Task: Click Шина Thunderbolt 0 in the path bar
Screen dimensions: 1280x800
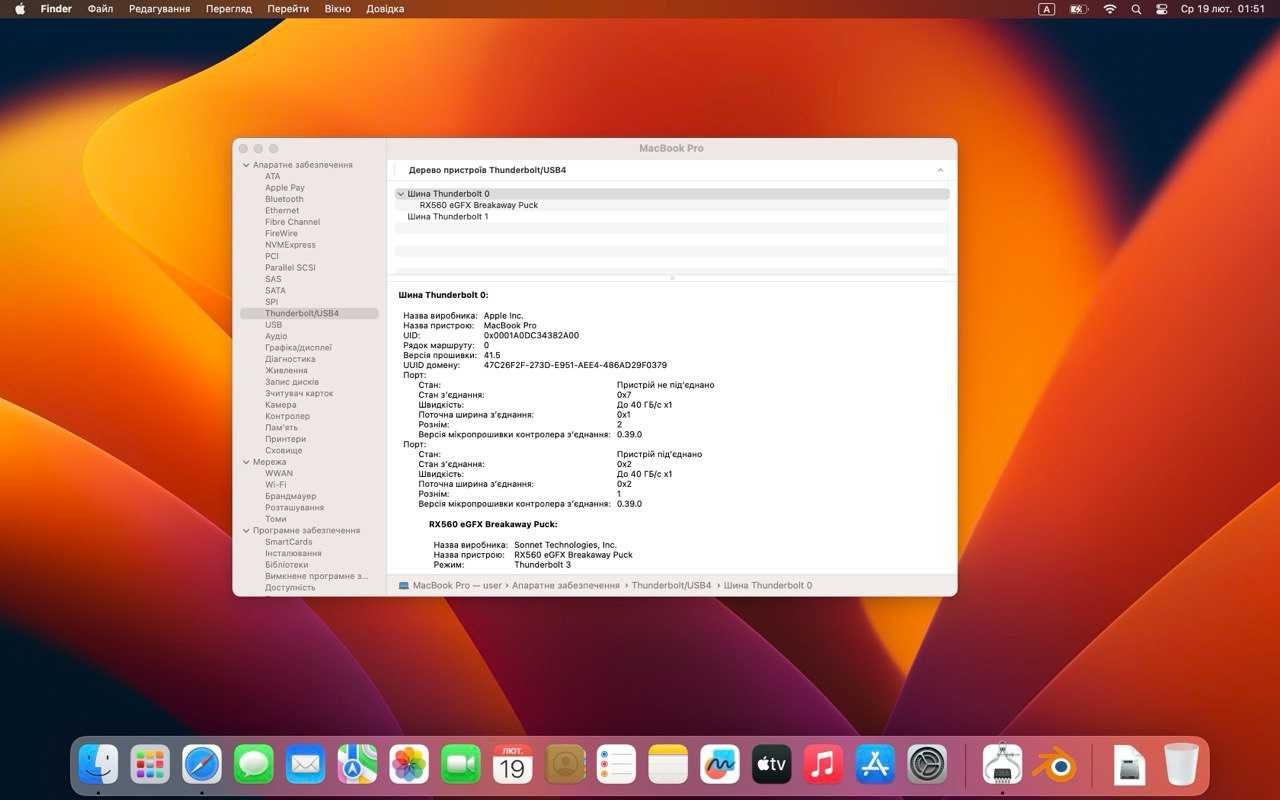Action: 768,585
